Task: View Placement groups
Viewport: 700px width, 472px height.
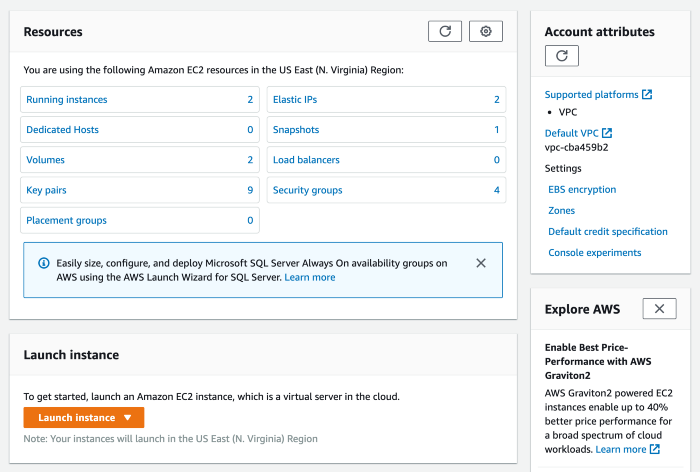Action: [66, 220]
